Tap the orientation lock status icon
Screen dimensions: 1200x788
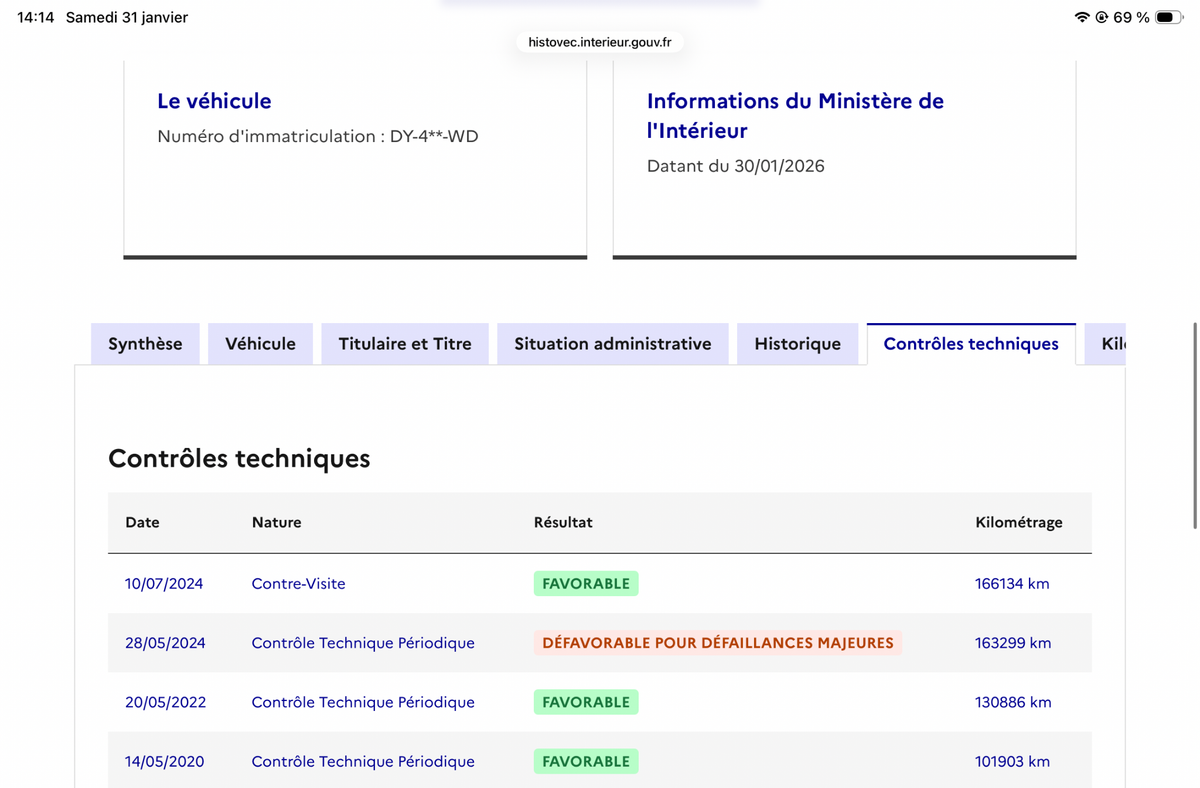[x=1101, y=17]
